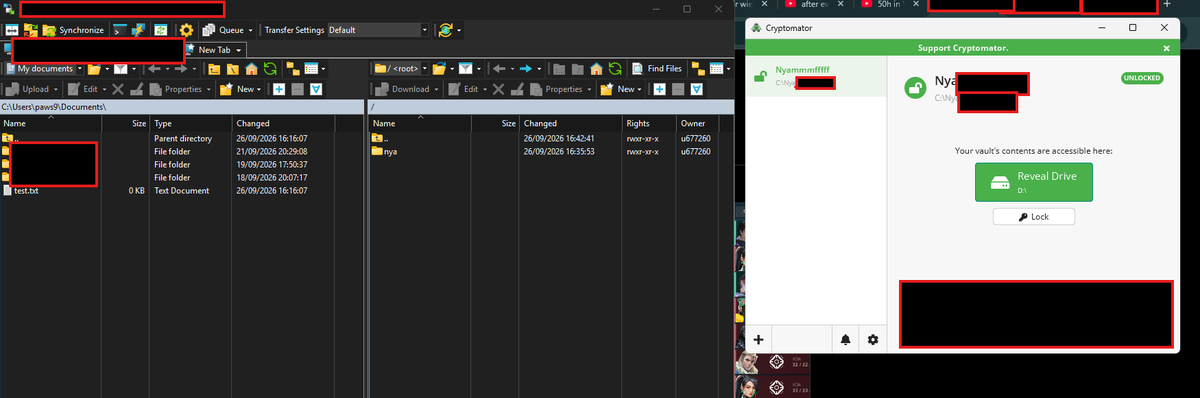Add a vault with Cryptomator plus icon

pos(758,340)
